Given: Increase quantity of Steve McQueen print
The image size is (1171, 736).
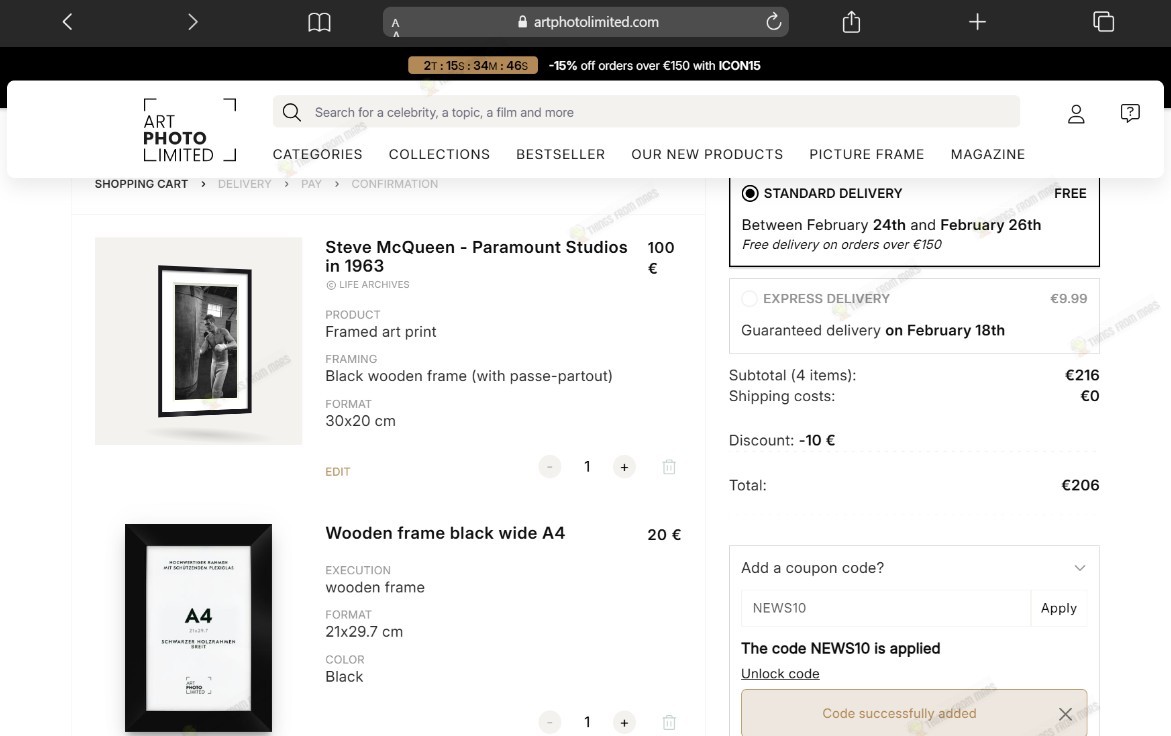Looking at the screenshot, I should click(624, 467).
